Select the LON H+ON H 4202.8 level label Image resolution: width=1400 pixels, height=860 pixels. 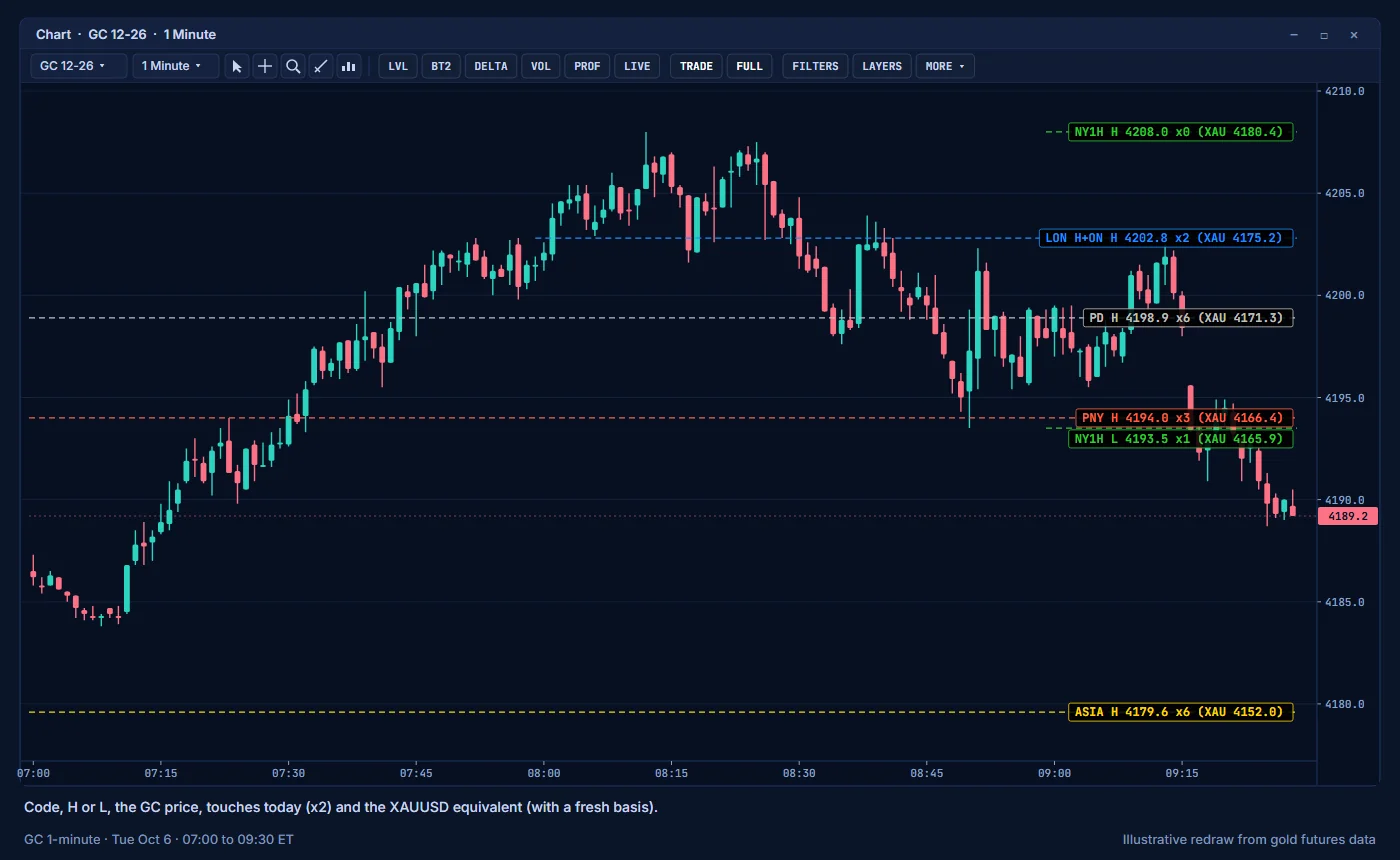pyautogui.click(x=1167, y=238)
